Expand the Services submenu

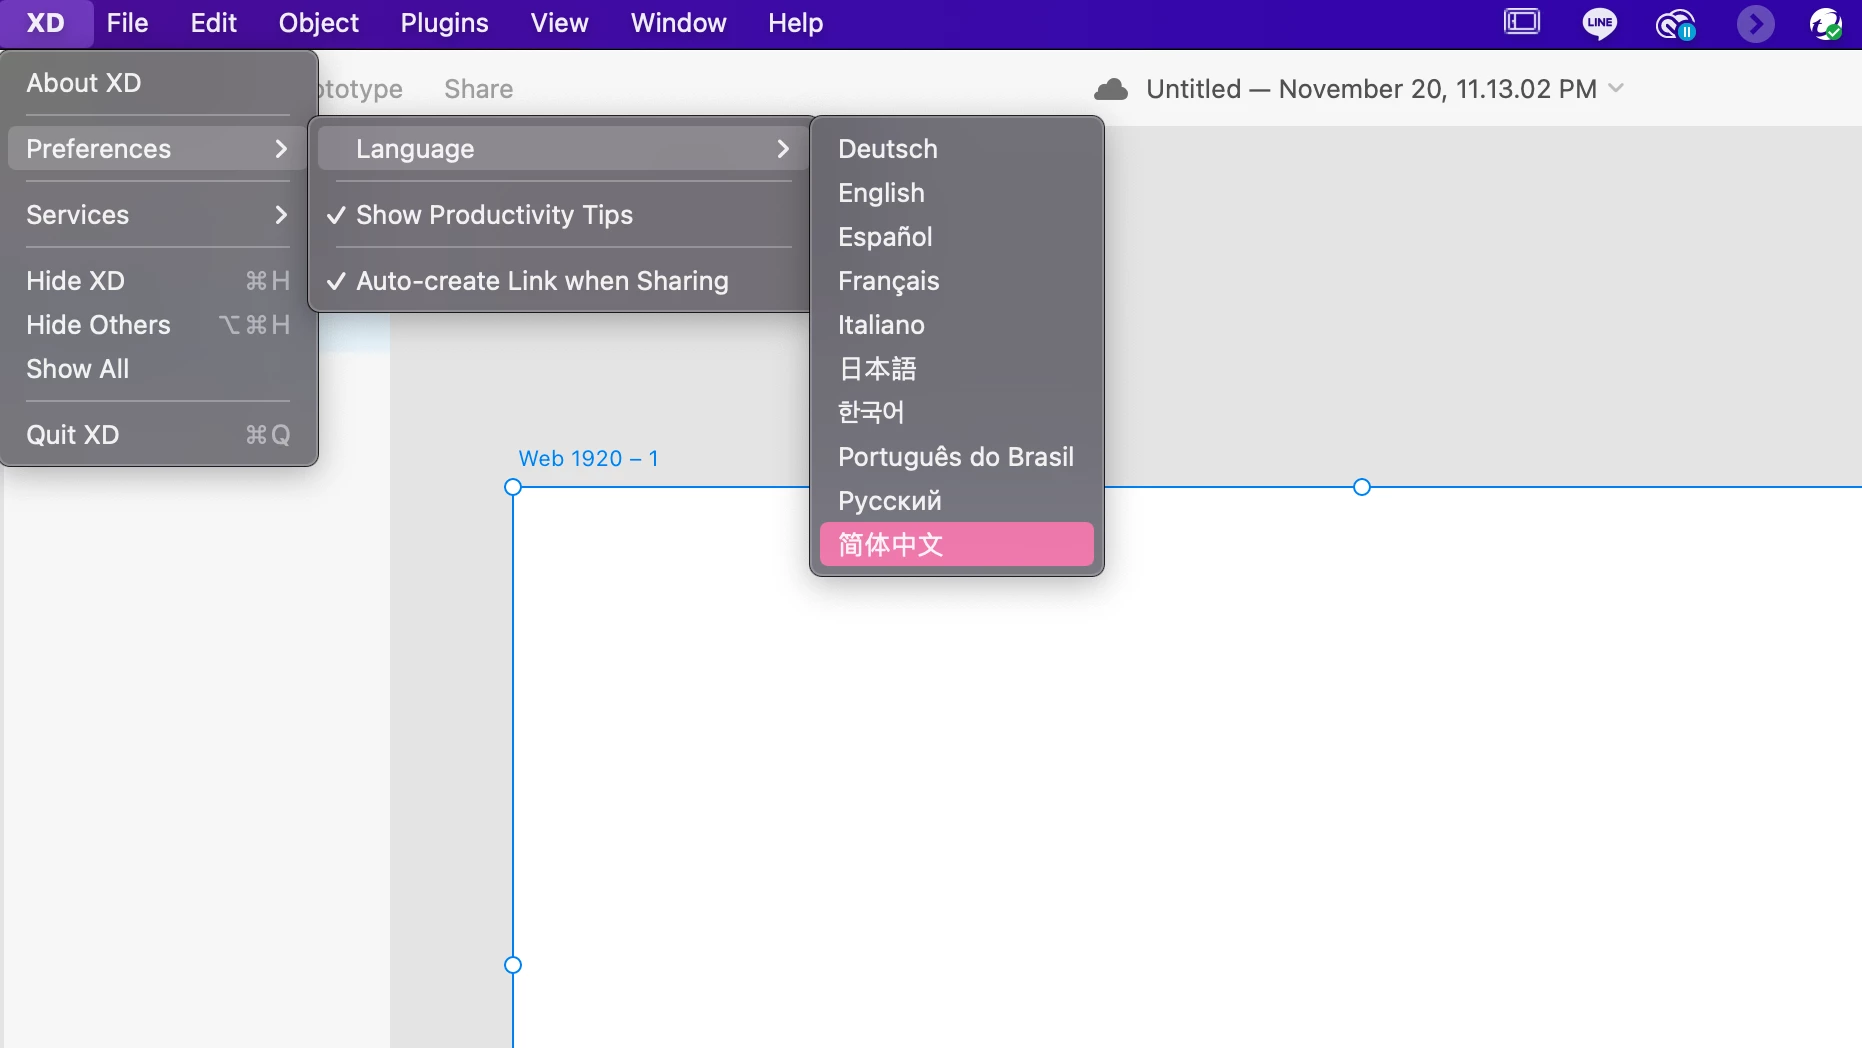tap(159, 215)
